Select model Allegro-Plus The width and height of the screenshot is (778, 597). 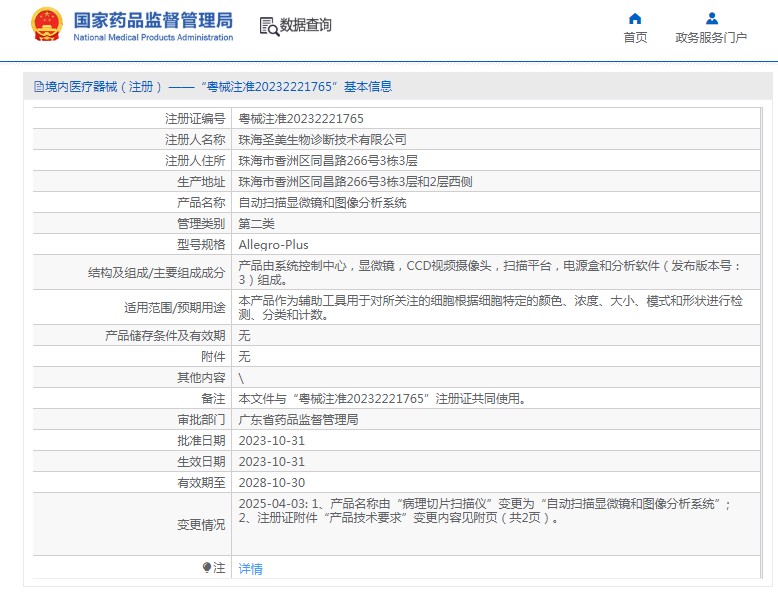click(273, 245)
